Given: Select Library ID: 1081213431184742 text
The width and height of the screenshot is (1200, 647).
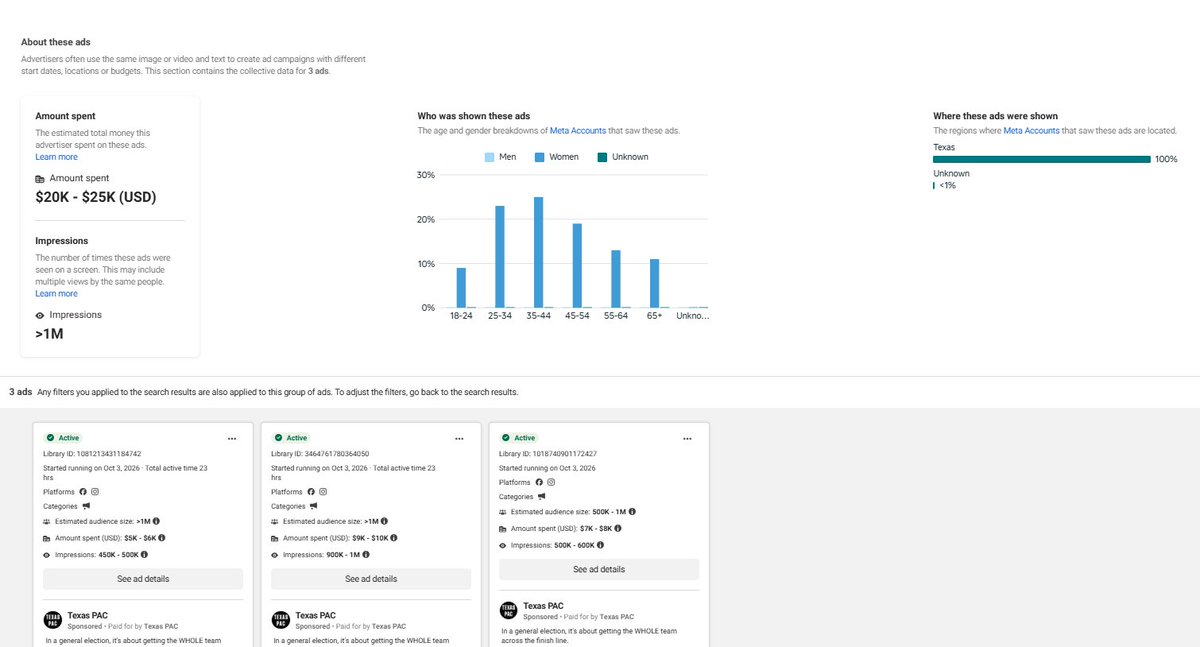Looking at the screenshot, I should 92,454.
